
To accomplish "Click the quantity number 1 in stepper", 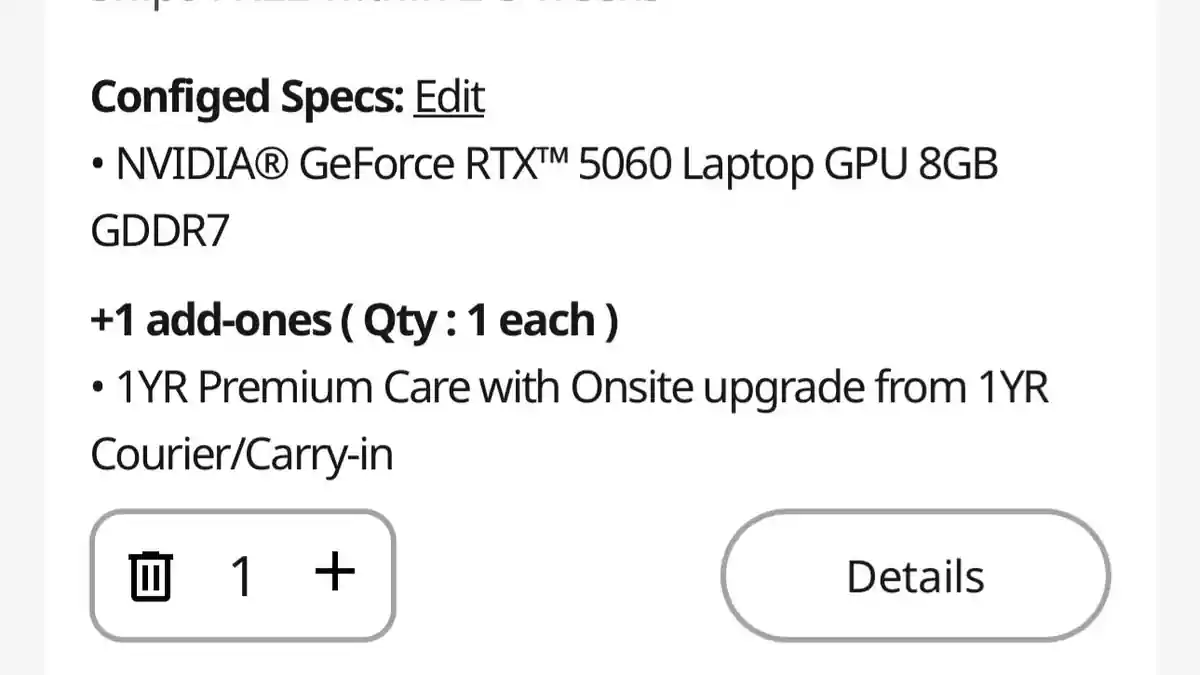I will [241, 576].
